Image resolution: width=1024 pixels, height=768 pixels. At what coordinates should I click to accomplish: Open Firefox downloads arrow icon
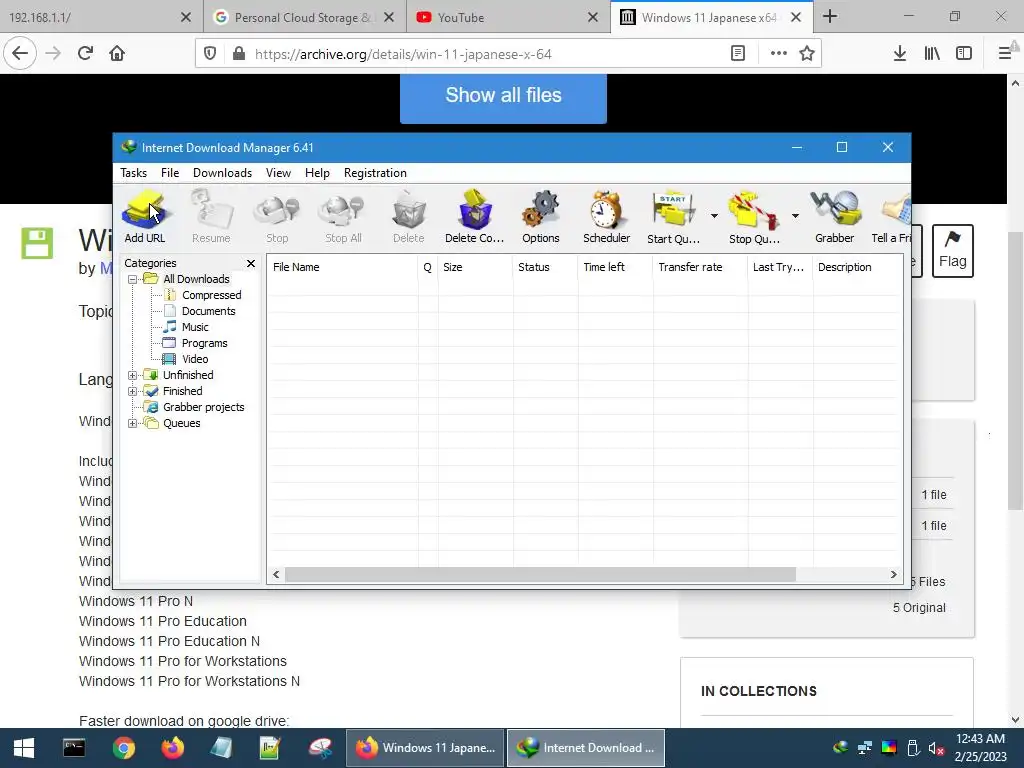pos(900,54)
